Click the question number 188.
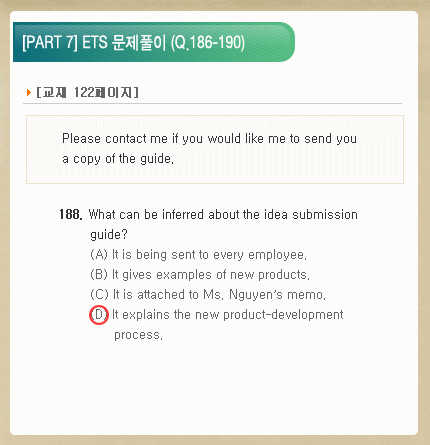 click(x=71, y=214)
